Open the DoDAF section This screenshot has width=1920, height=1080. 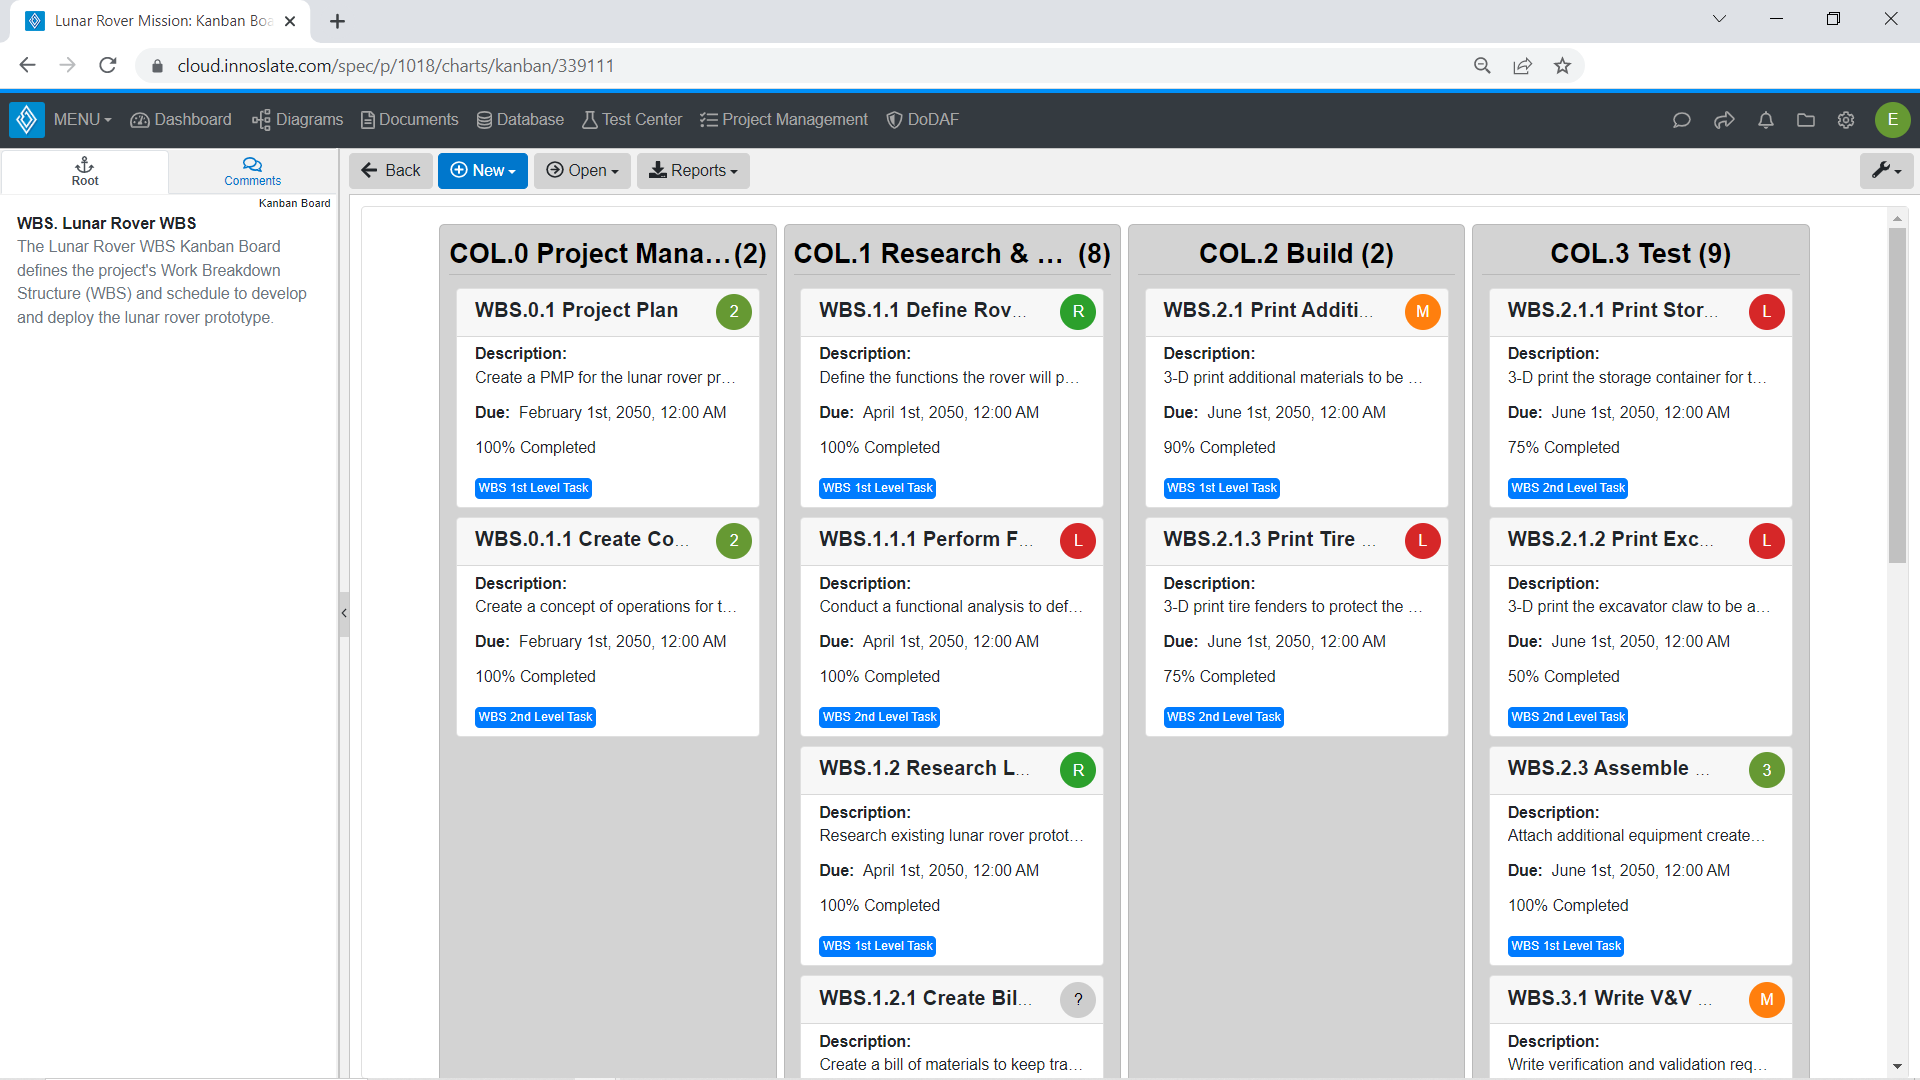coord(922,119)
